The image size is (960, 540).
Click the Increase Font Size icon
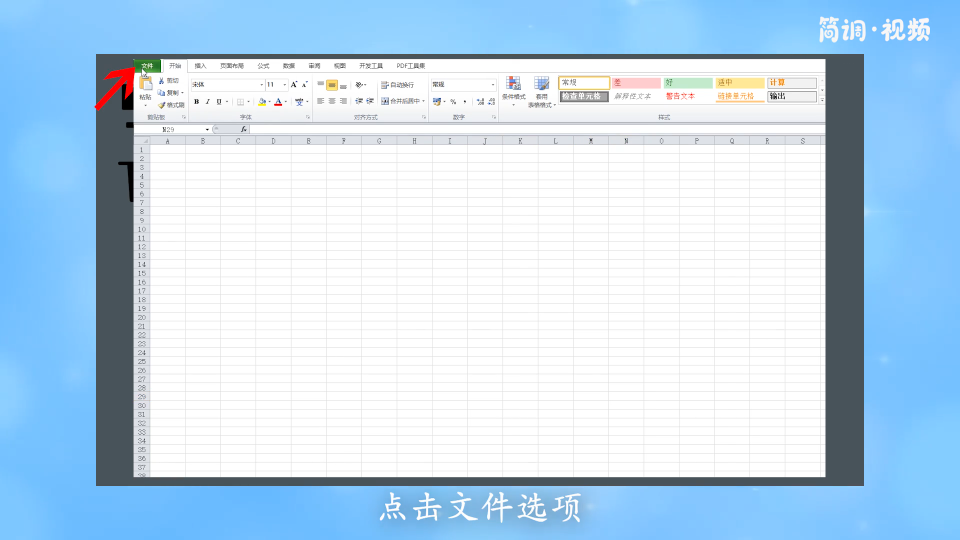pyautogui.click(x=294, y=85)
